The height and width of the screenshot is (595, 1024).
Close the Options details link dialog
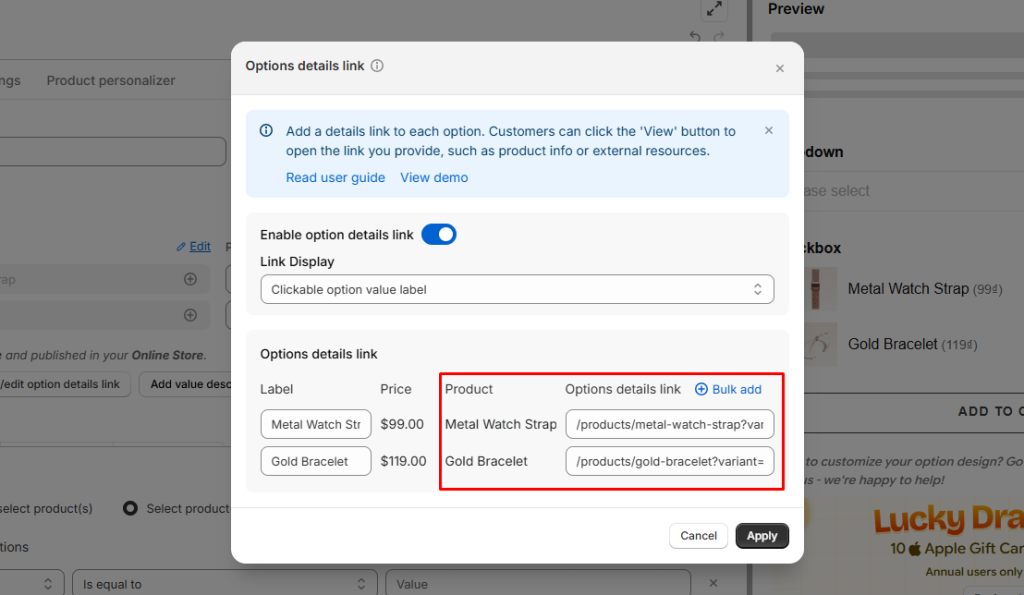780,68
